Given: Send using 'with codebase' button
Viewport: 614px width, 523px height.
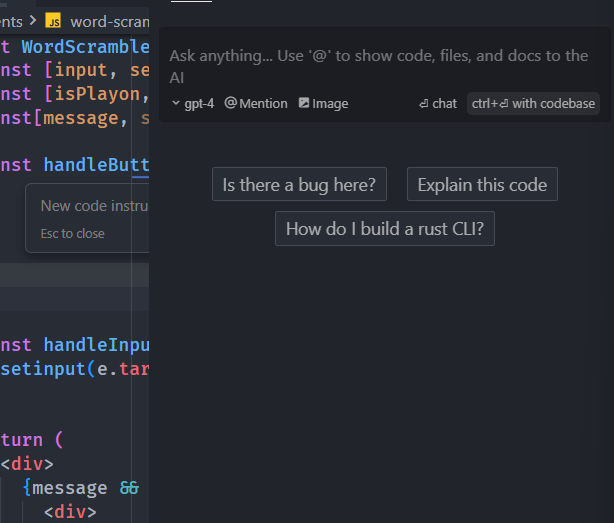Looking at the screenshot, I should [533, 103].
